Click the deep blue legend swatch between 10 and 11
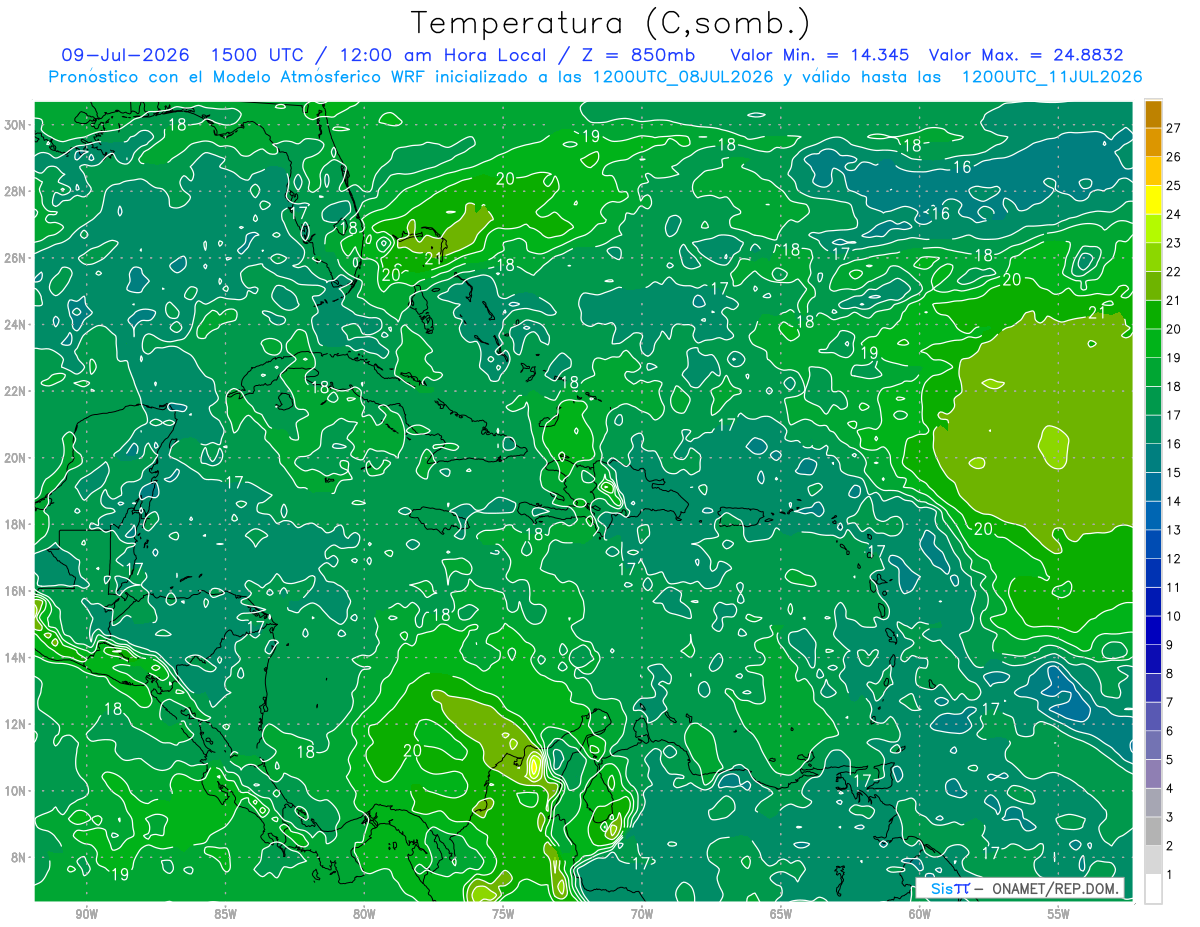 pos(1153,602)
